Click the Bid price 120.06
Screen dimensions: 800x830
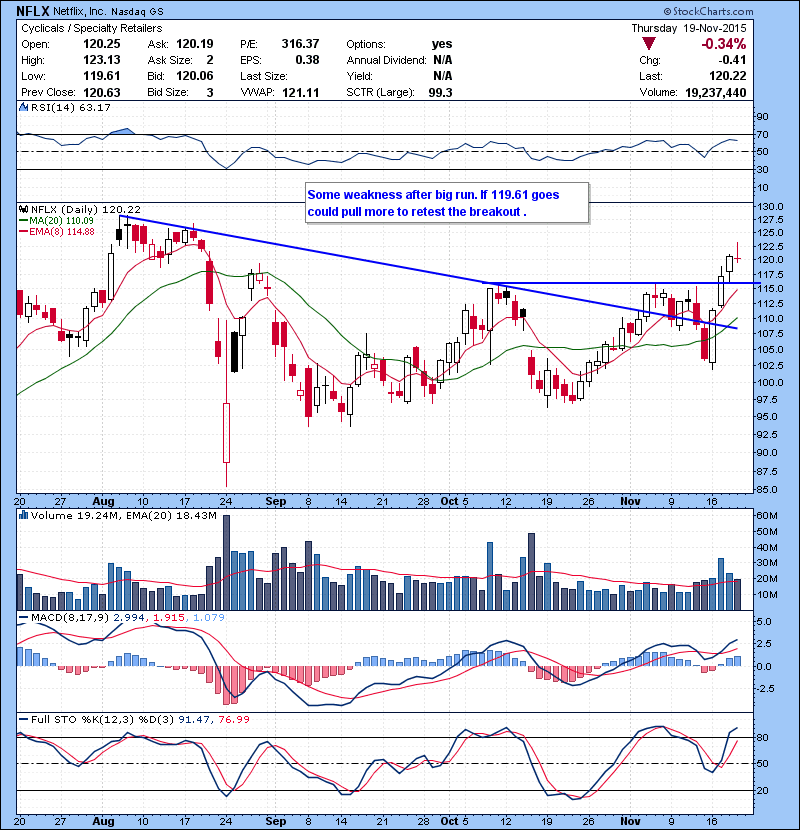click(x=195, y=76)
